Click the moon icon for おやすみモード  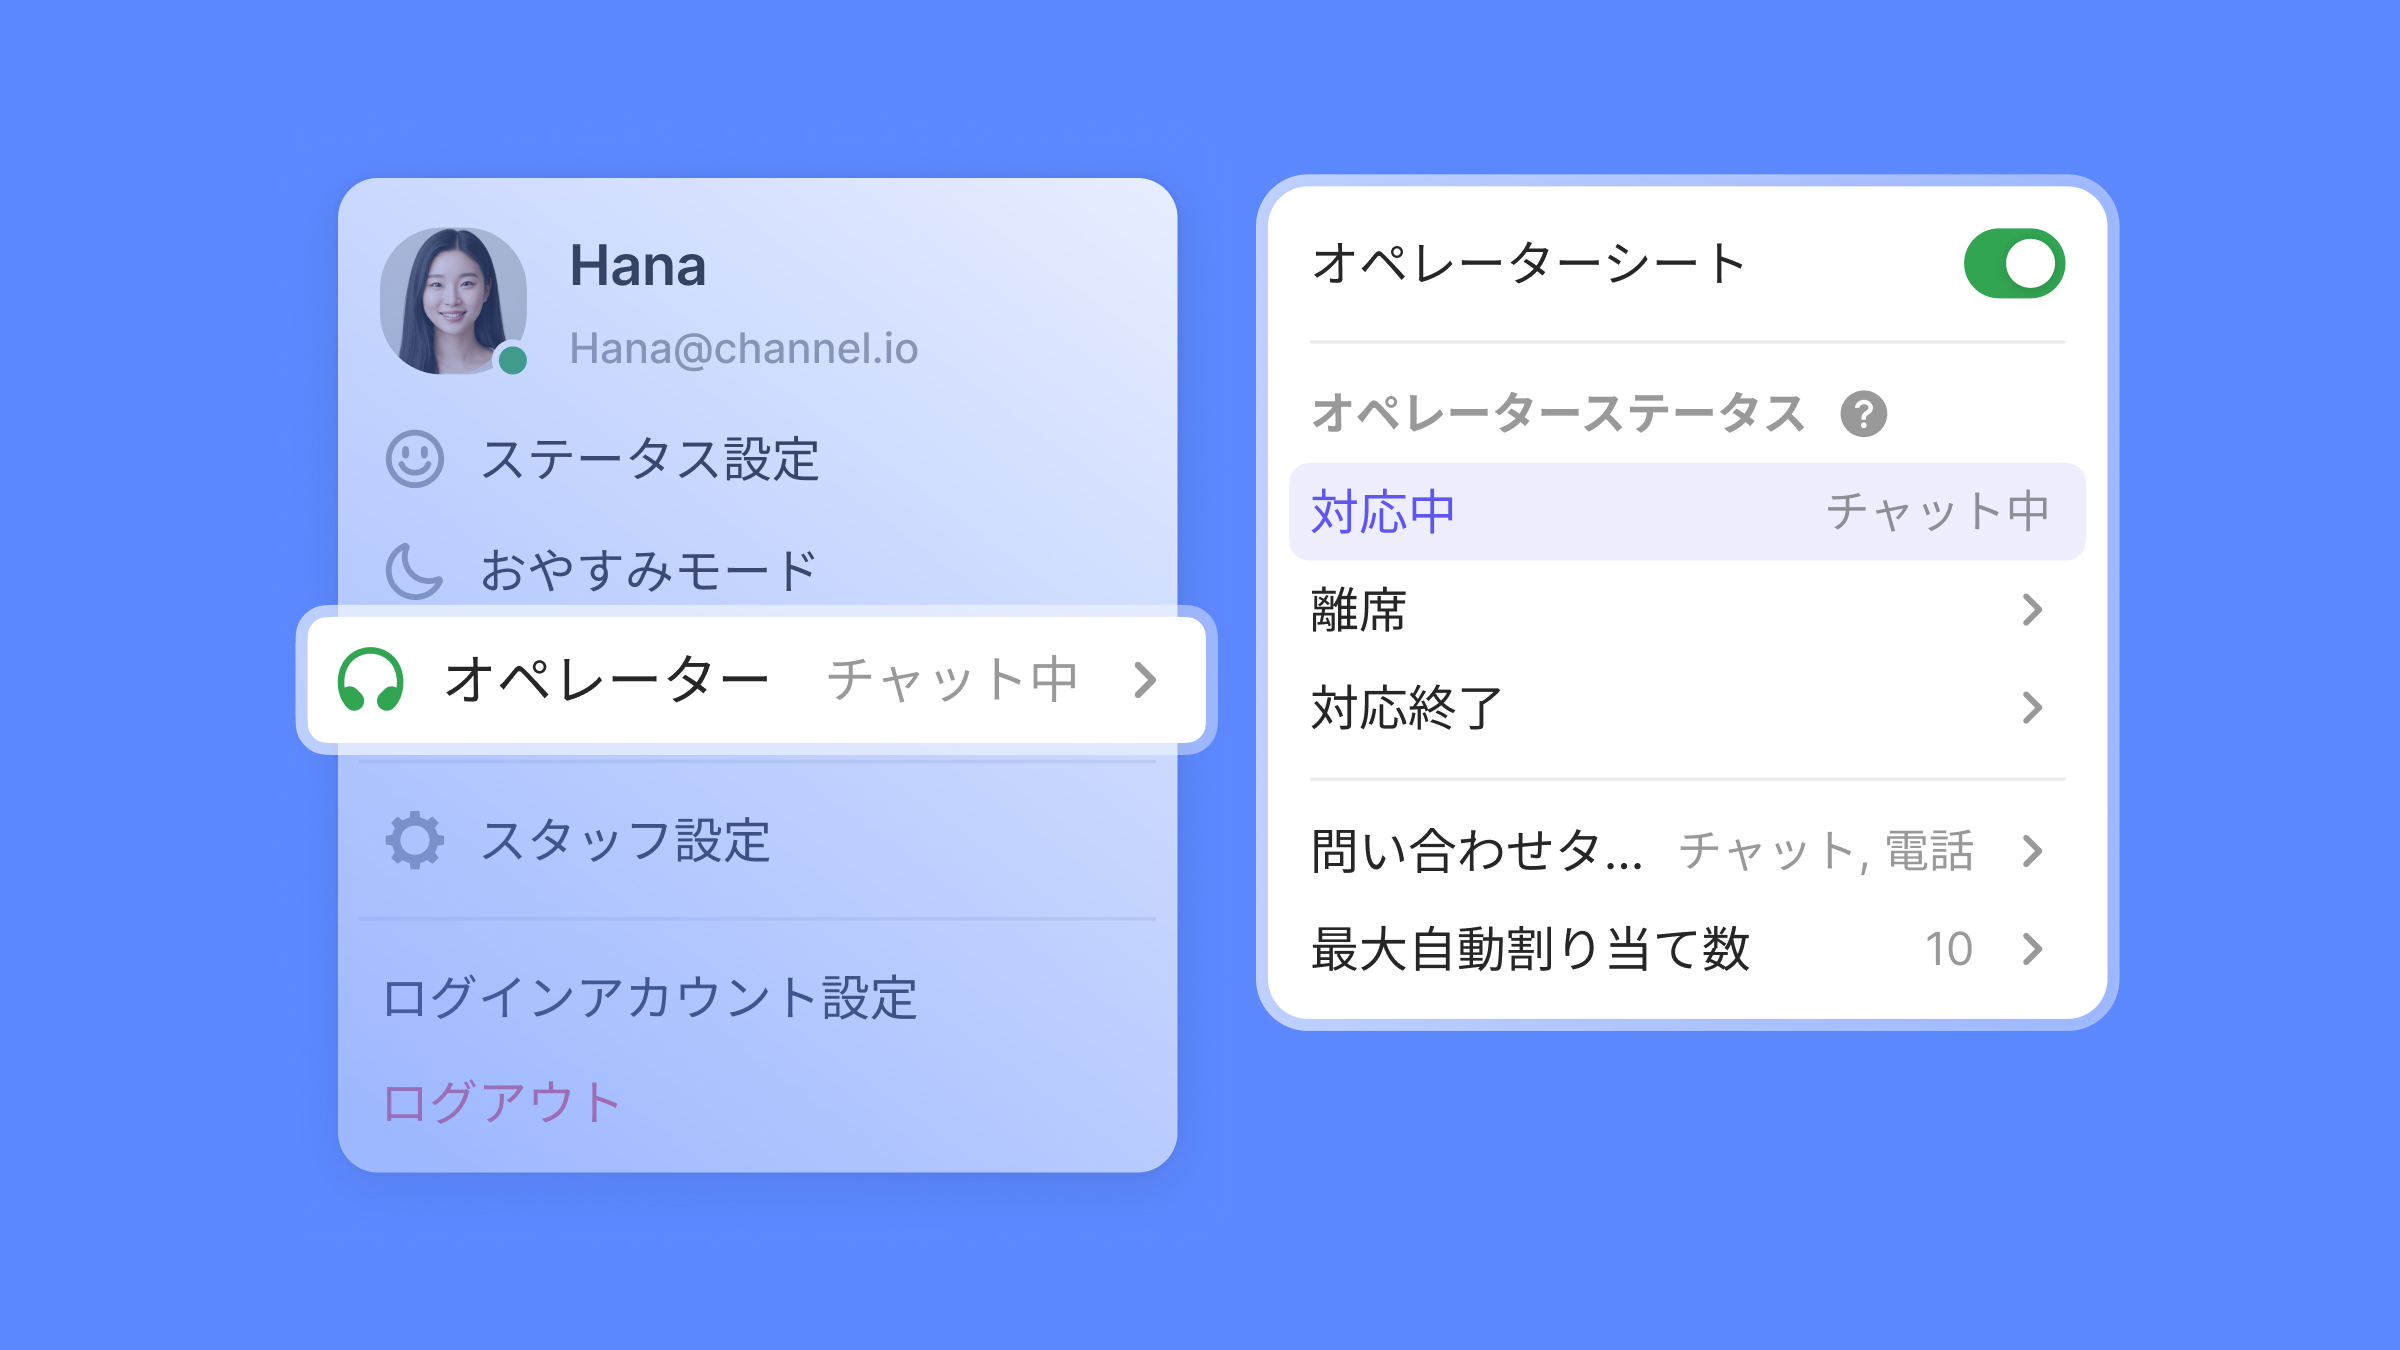click(414, 571)
